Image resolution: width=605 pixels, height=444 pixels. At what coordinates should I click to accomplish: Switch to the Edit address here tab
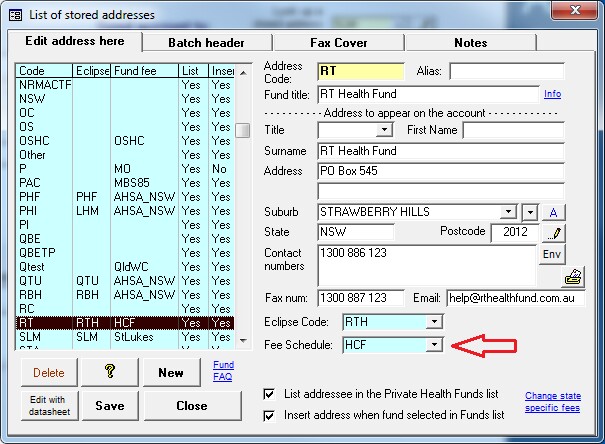click(x=75, y=41)
